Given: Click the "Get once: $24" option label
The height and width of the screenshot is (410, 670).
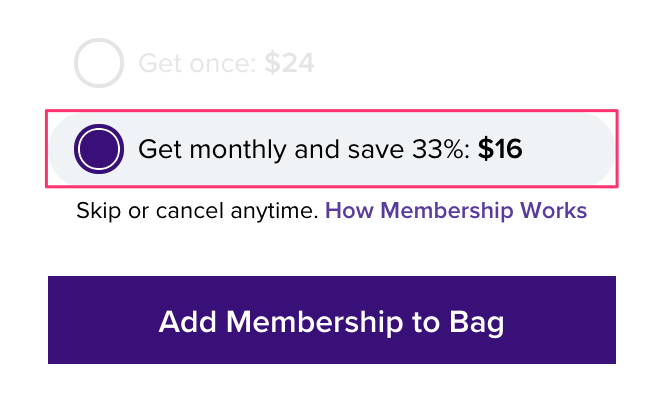Looking at the screenshot, I should pos(226,64).
